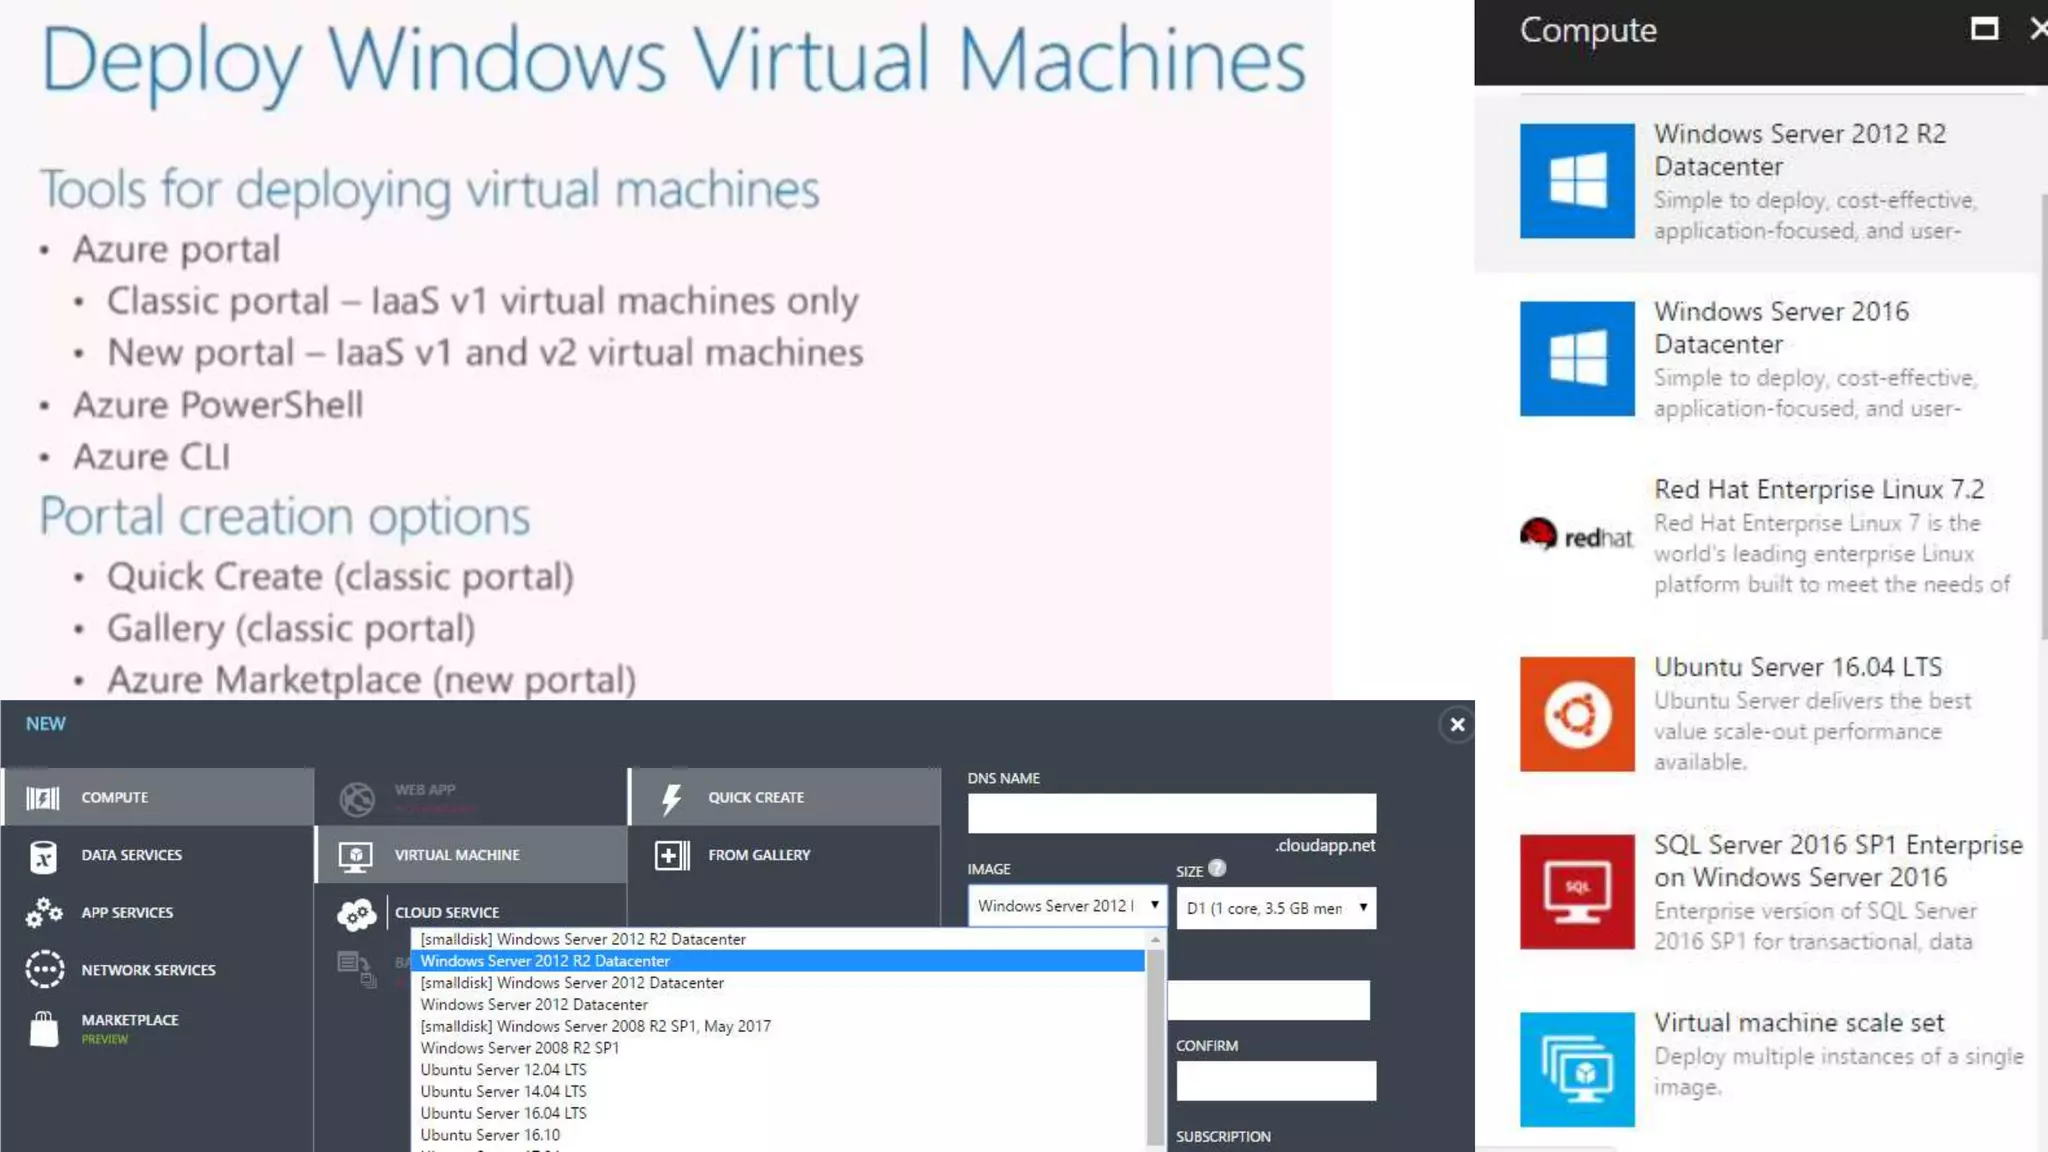The image size is (2048, 1152).
Task: Select Network Services menu item
Action: (148, 970)
